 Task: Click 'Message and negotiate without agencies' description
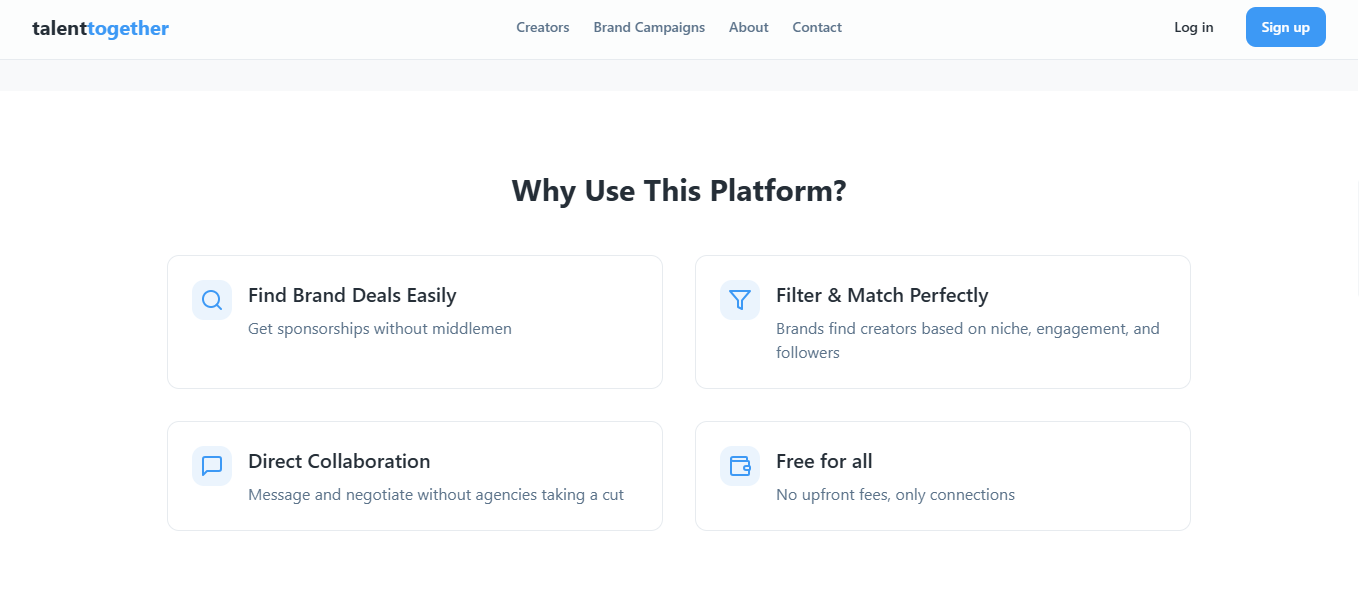coord(436,495)
